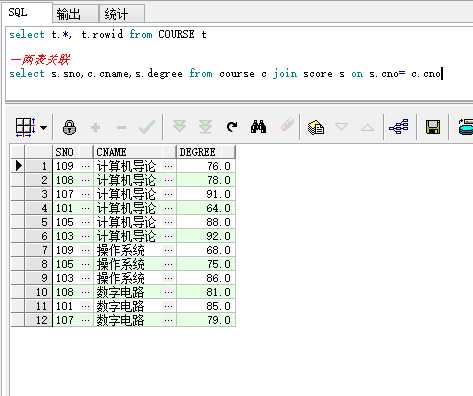Open the grid selection mode icon

(25, 127)
